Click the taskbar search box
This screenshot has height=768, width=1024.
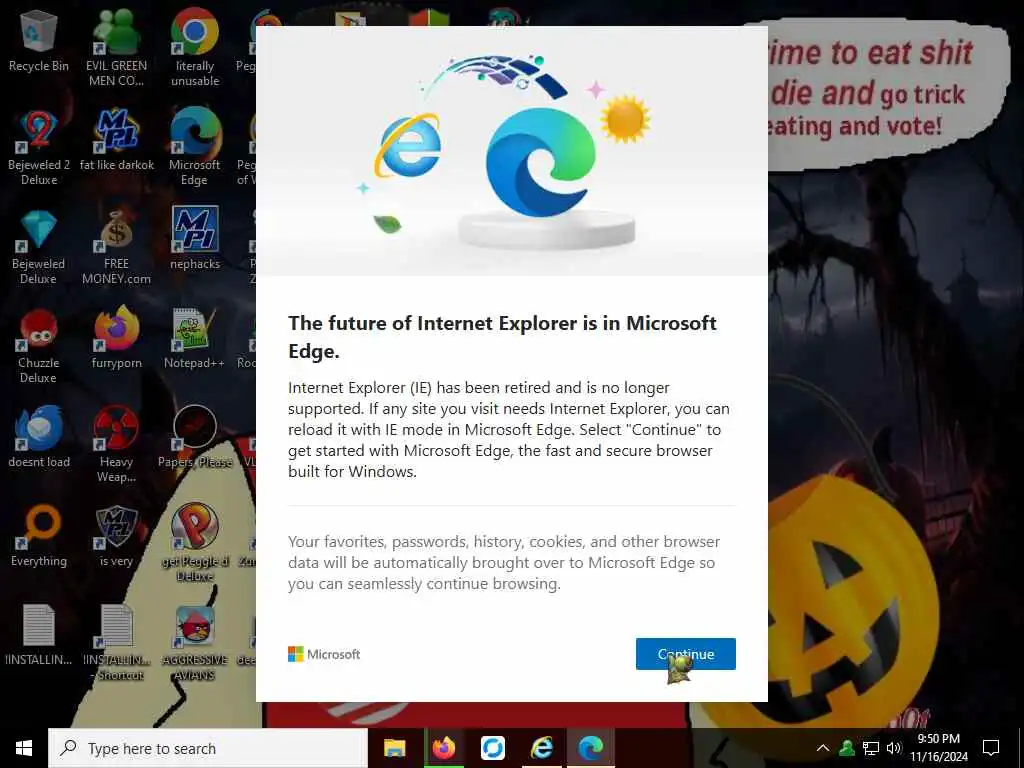[208, 748]
